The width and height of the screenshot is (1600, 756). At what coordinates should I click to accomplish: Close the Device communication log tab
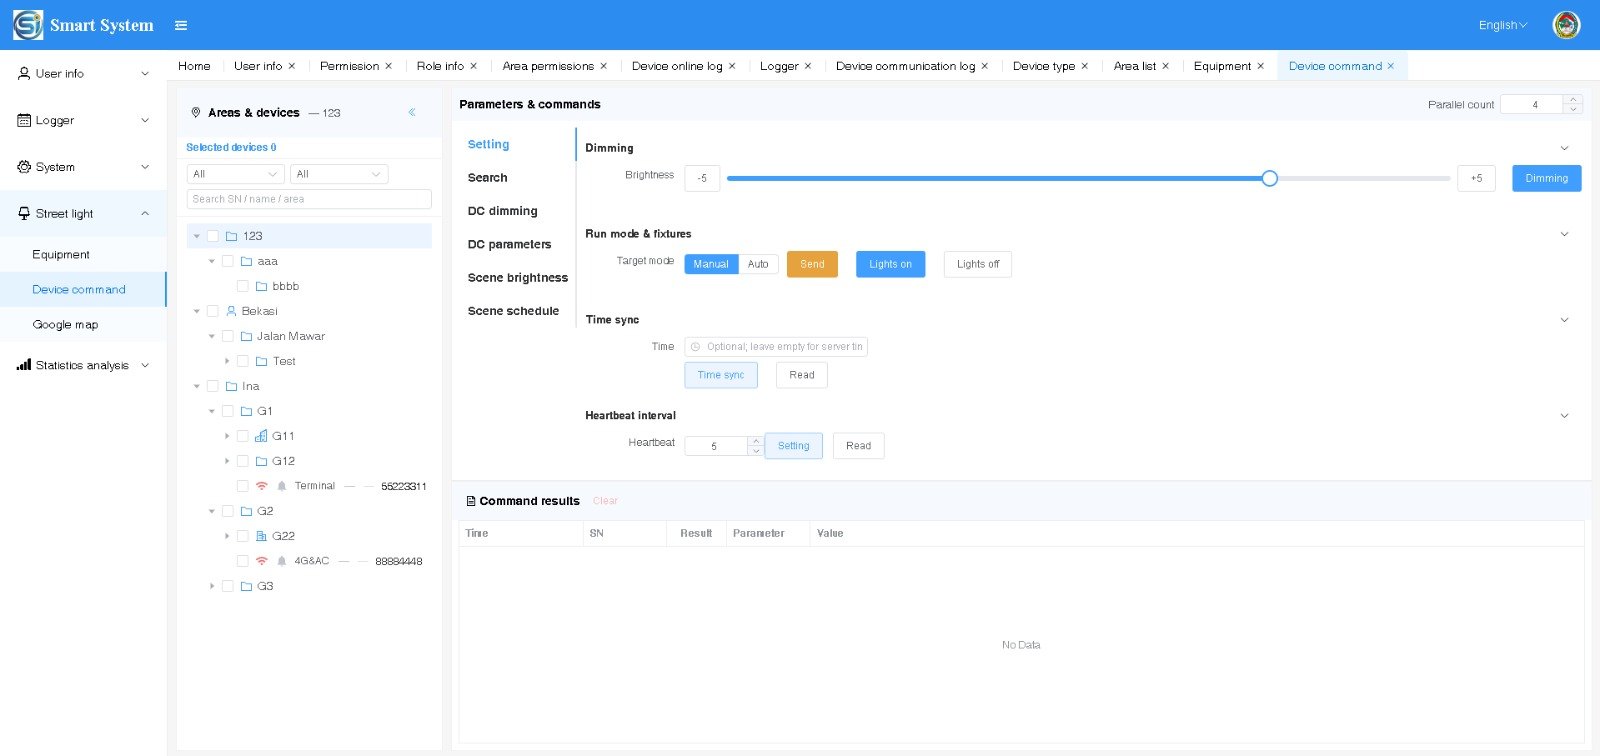[984, 66]
